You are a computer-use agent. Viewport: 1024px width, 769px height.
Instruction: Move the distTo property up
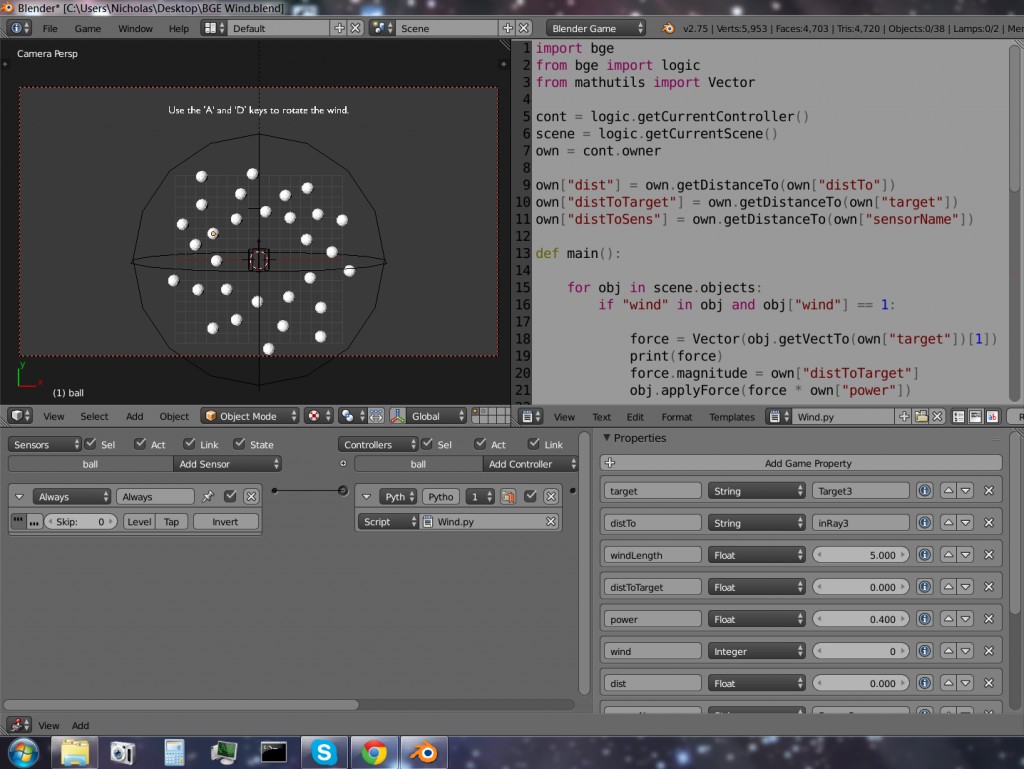tap(948, 523)
